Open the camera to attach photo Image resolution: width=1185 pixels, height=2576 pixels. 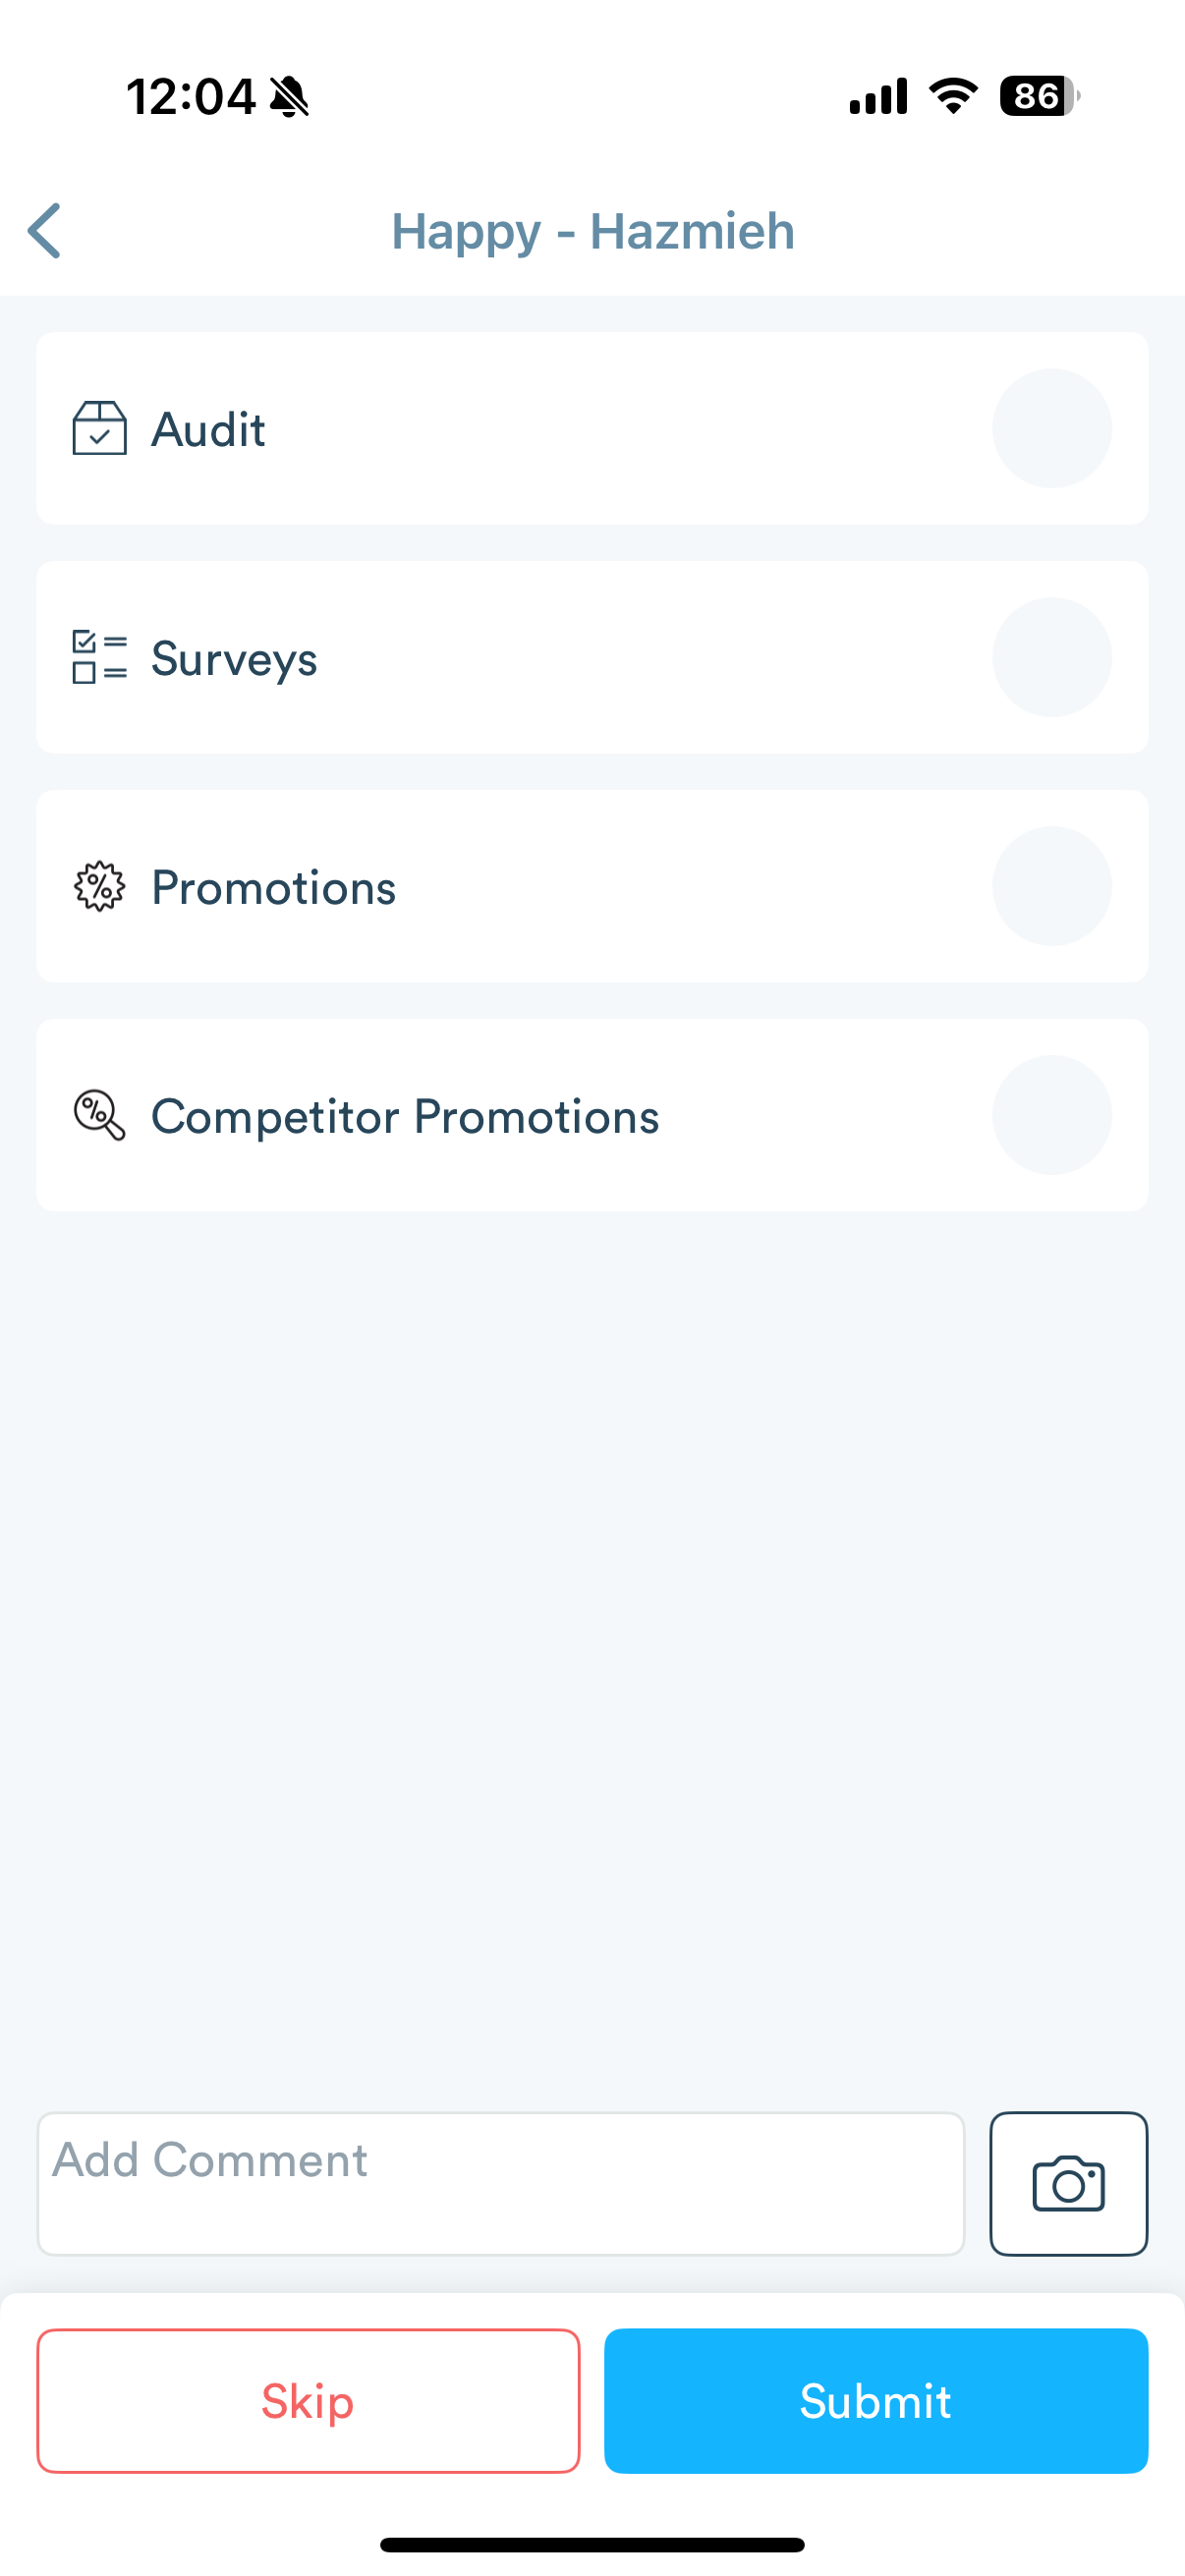[1068, 2184]
